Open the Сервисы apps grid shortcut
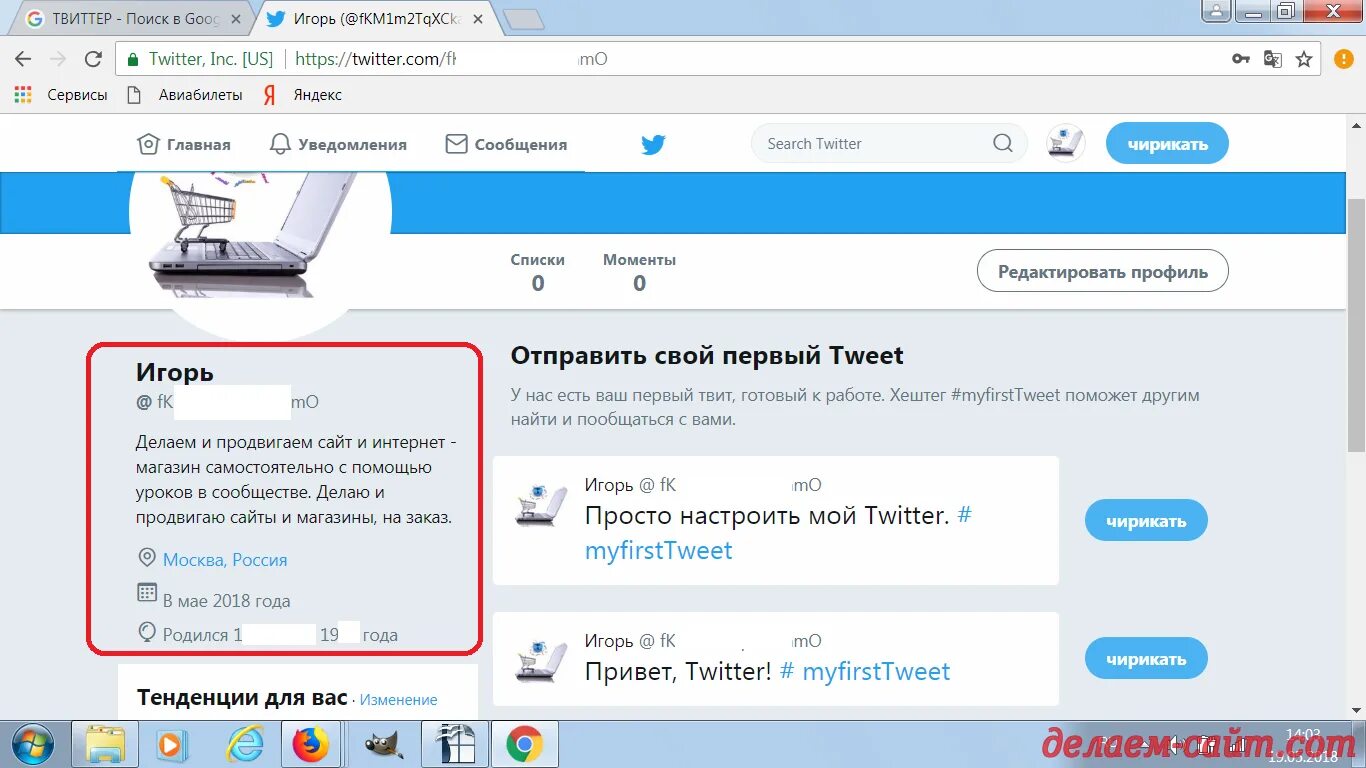 tap(60, 95)
